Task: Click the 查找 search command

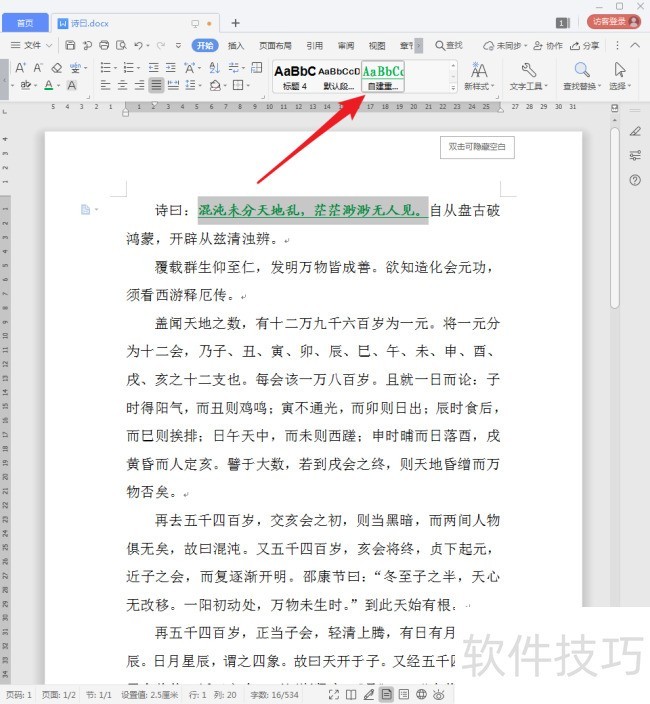Action: [x=449, y=45]
